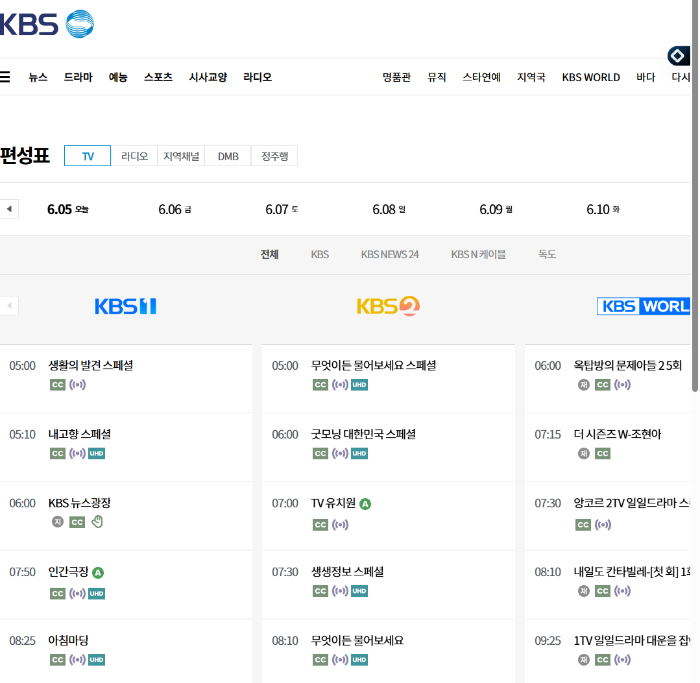Click UHD badge under 무엇이든 물어보세요 스페셜
Viewport: 700px width, 683px height.
click(x=359, y=385)
